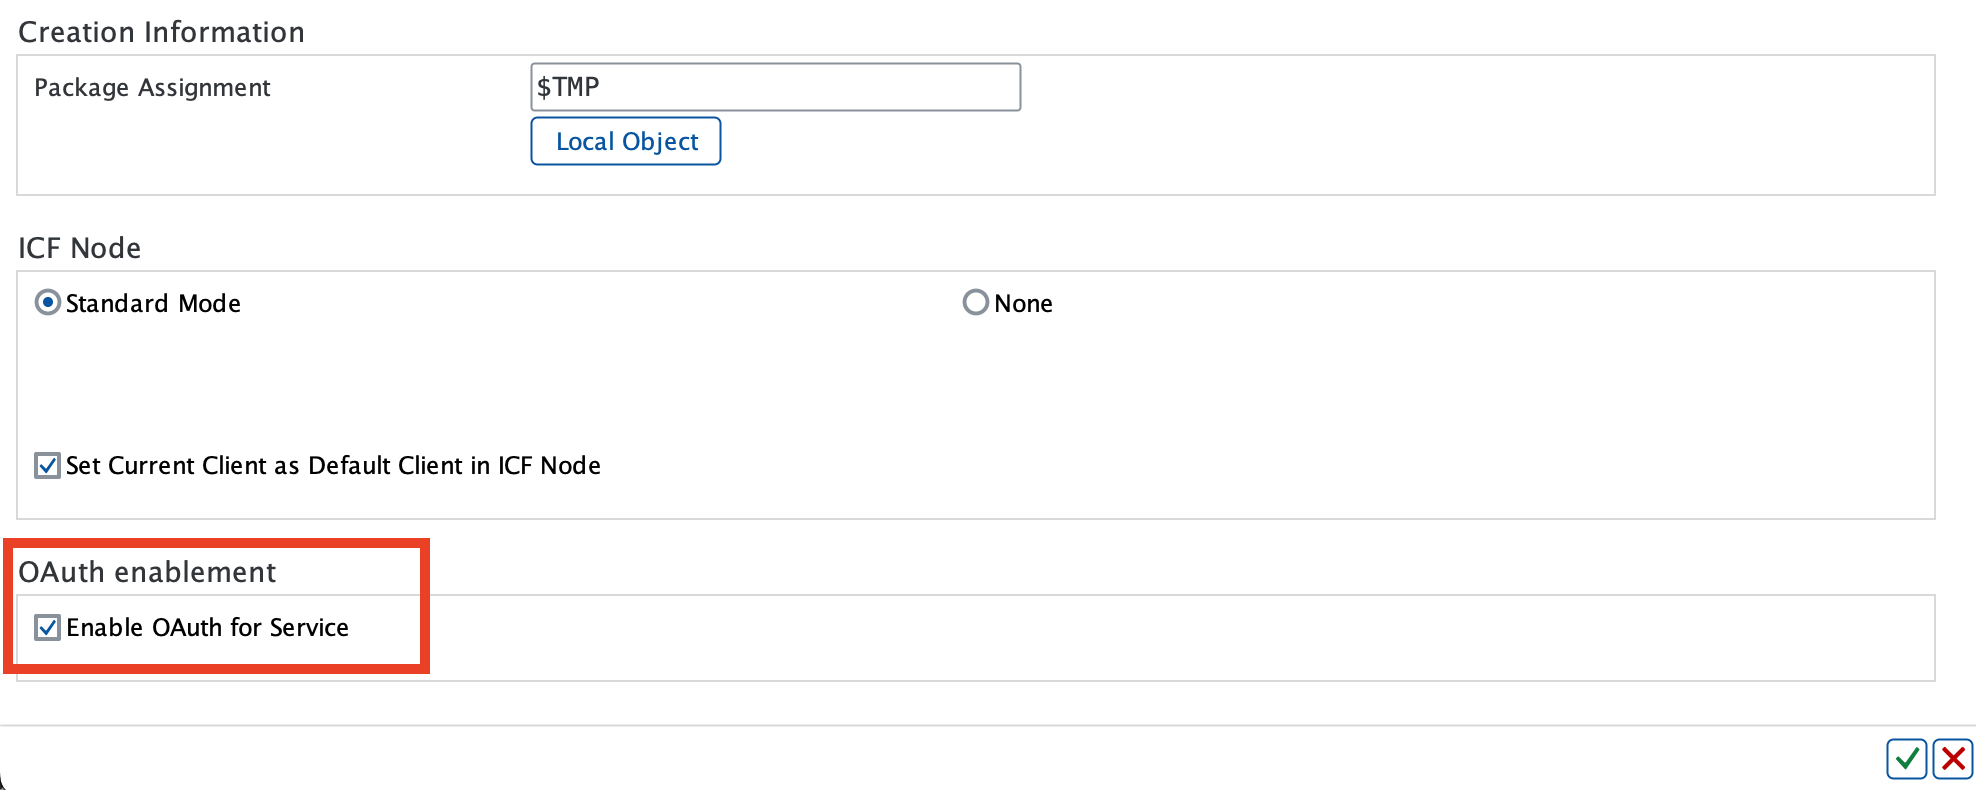Select the Standard Mode radio button

point(46,303)
